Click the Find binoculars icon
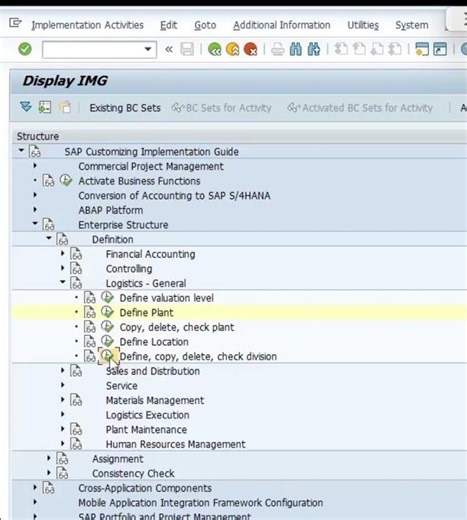The image size is (467, 520). 296,49
